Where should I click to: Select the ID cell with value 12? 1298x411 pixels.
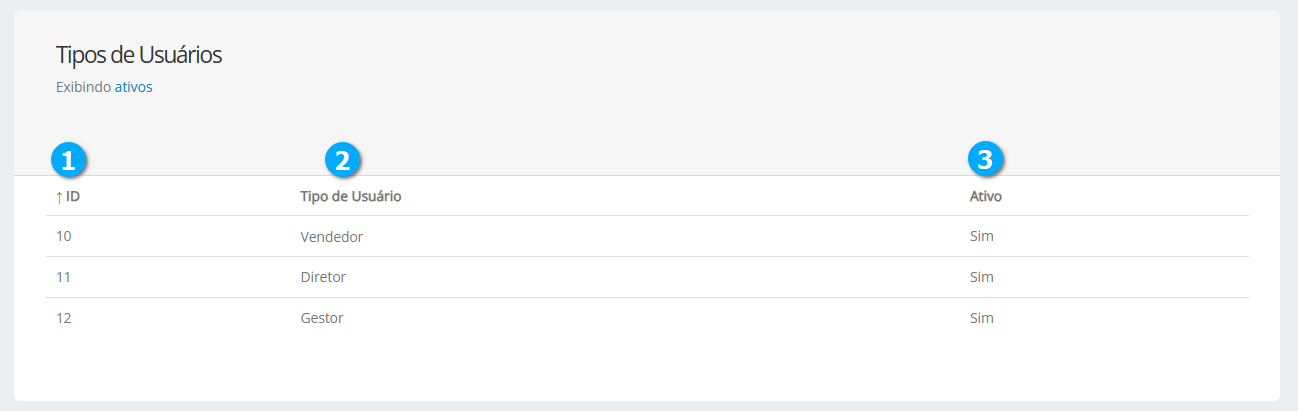click(64, 318)
